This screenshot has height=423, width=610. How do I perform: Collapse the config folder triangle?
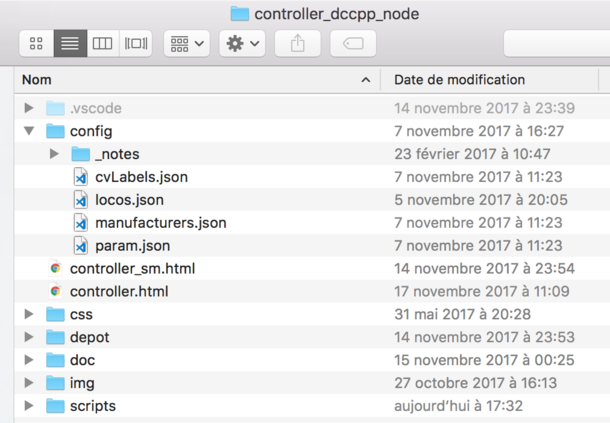tap(29, 131)
